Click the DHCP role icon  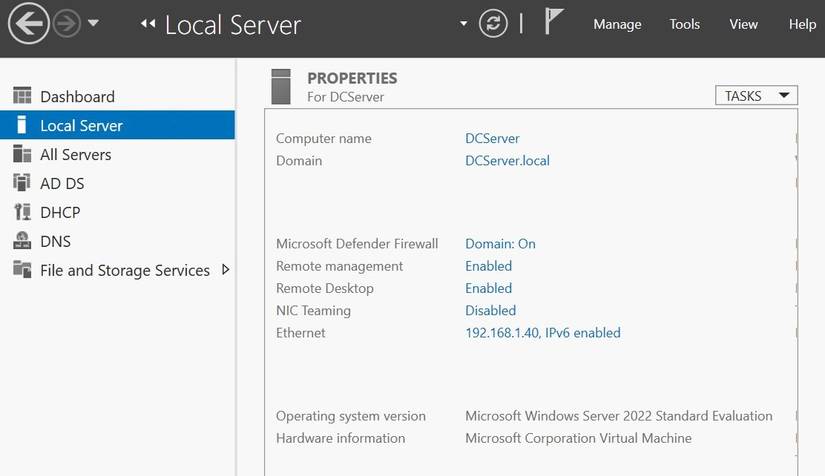(22, 211)
